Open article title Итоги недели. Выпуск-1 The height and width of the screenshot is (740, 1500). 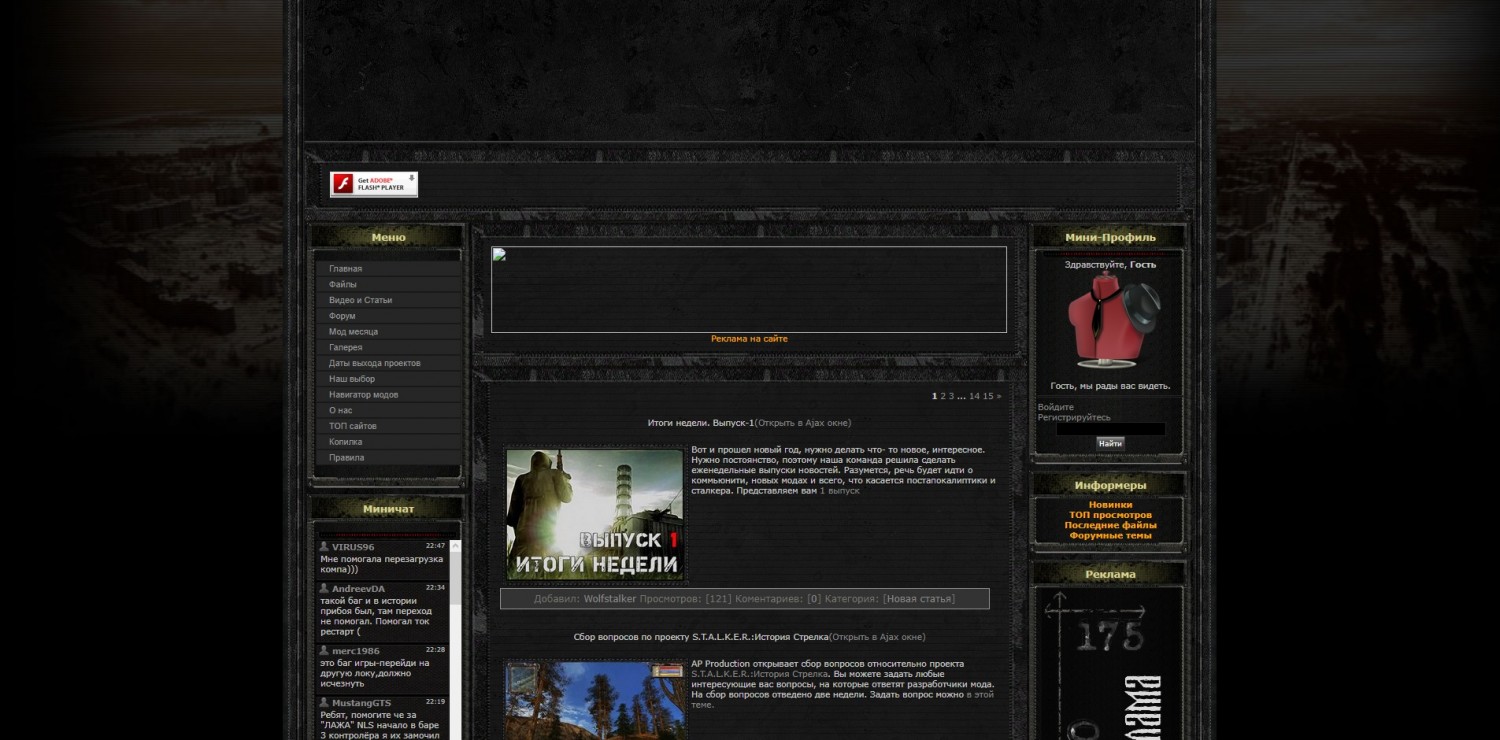tap(701, 423)
